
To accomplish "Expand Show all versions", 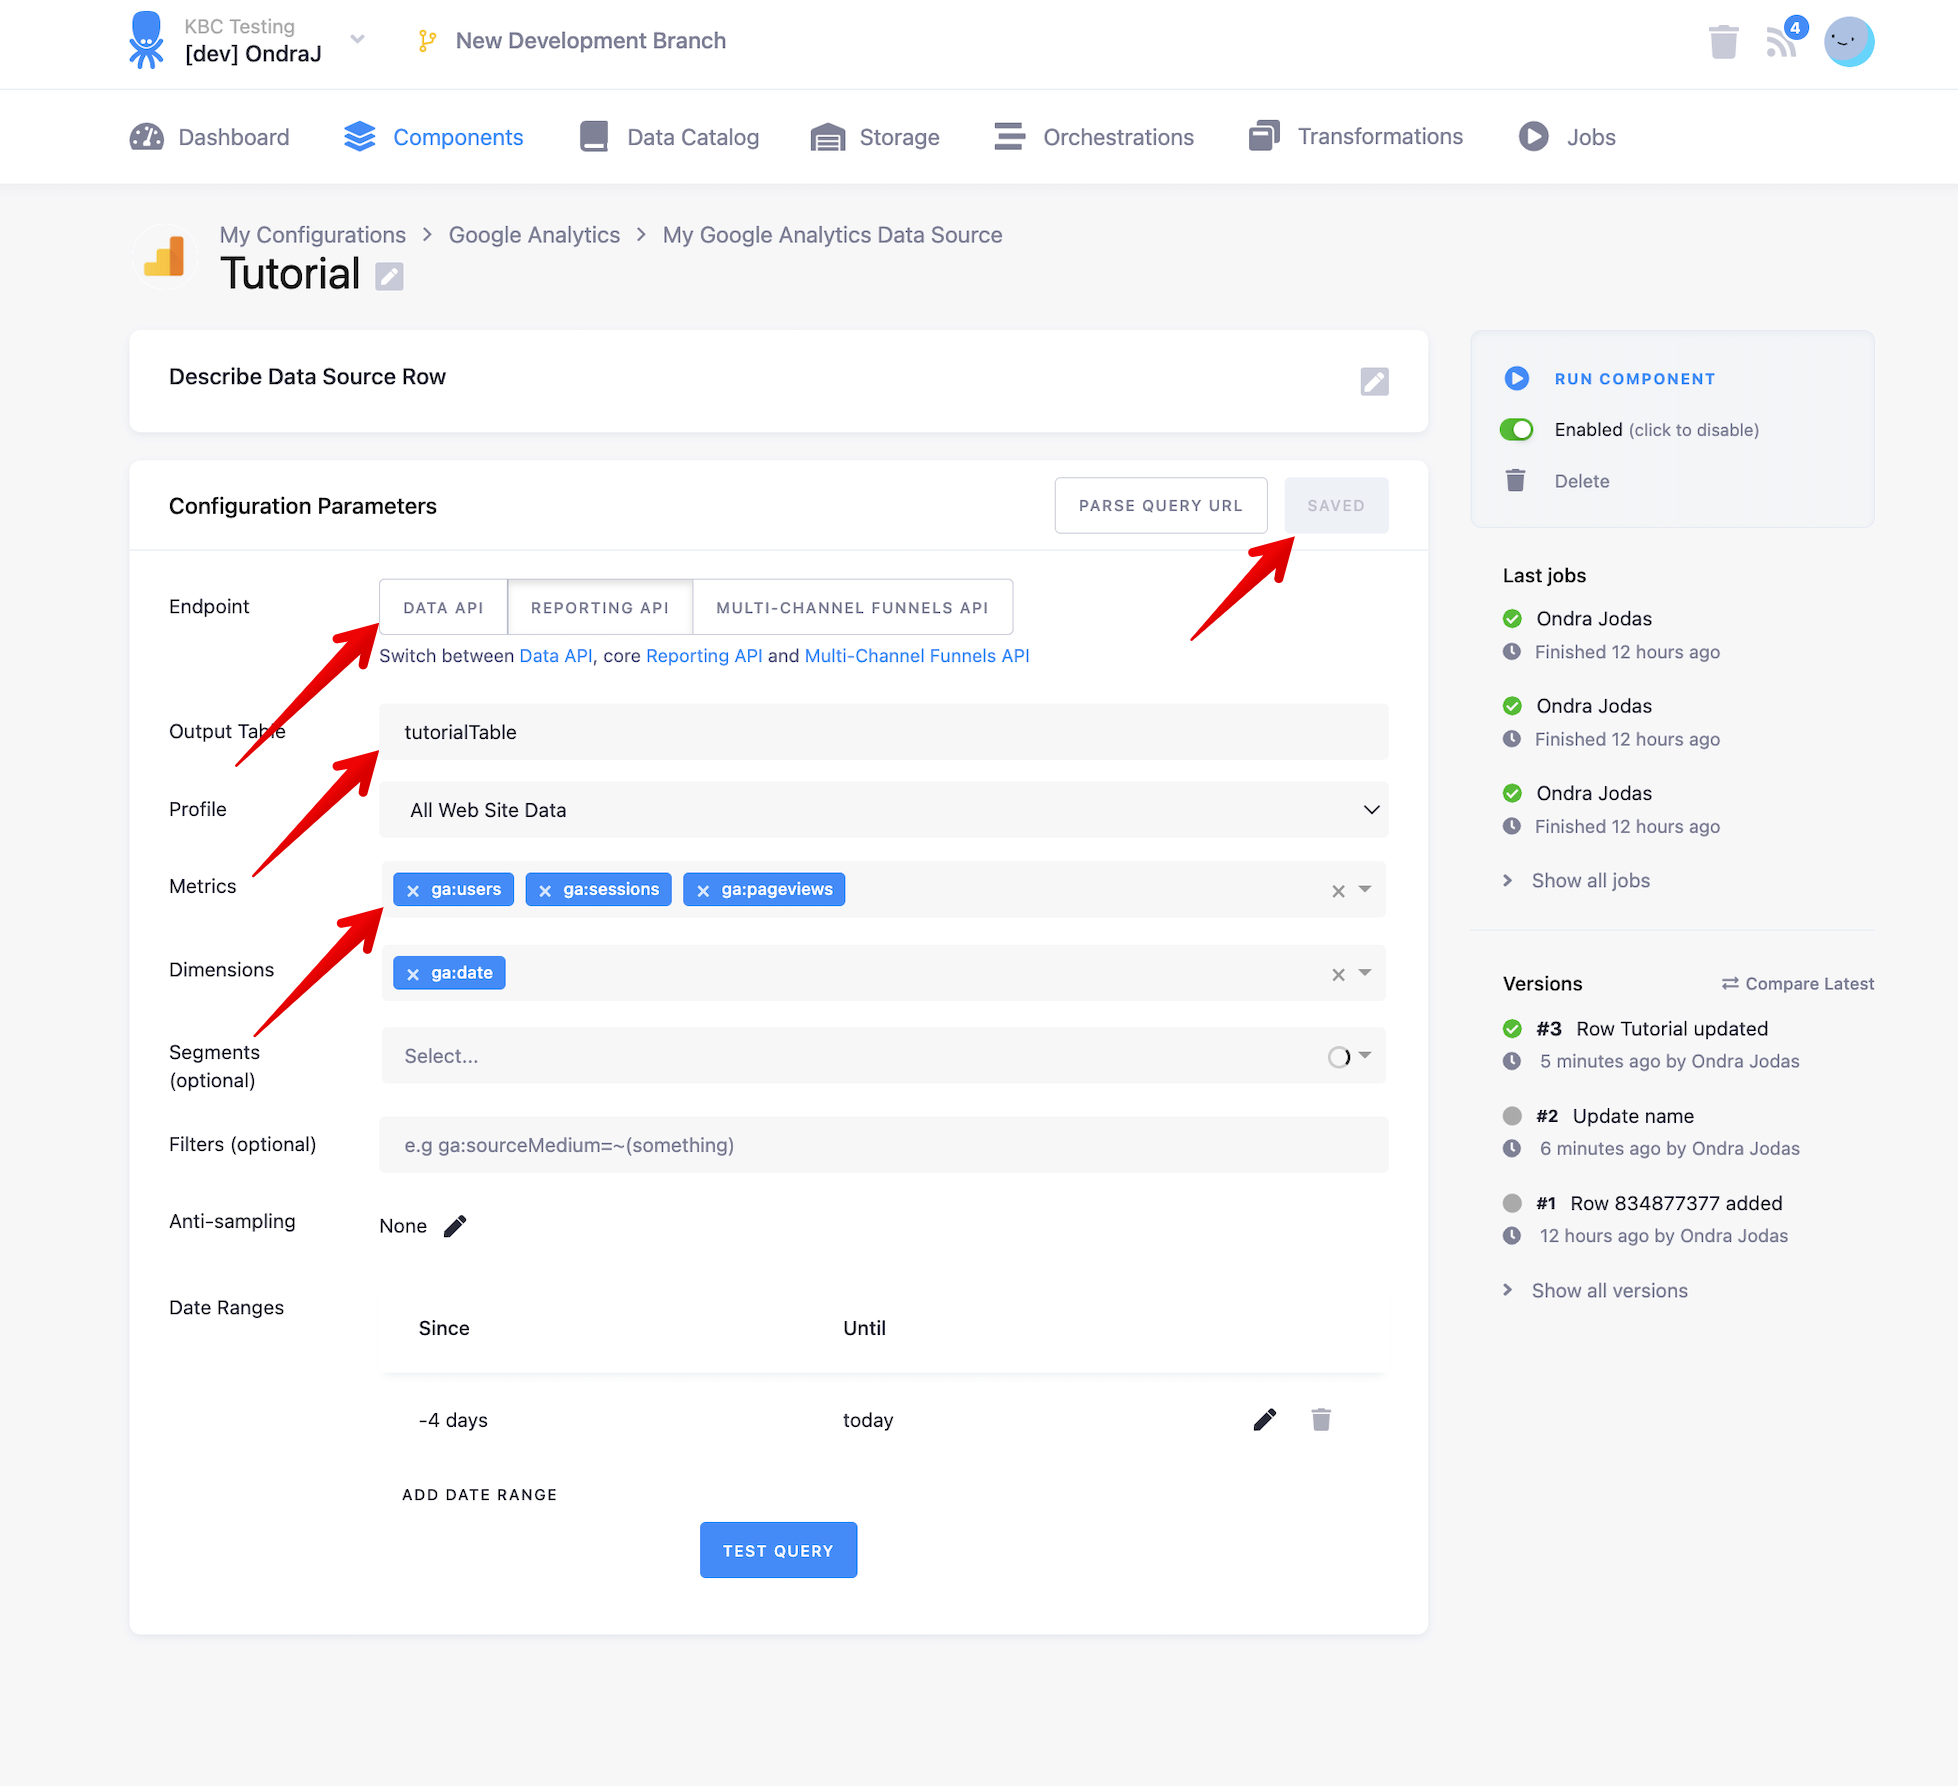I will [x=1610, y=1291].
